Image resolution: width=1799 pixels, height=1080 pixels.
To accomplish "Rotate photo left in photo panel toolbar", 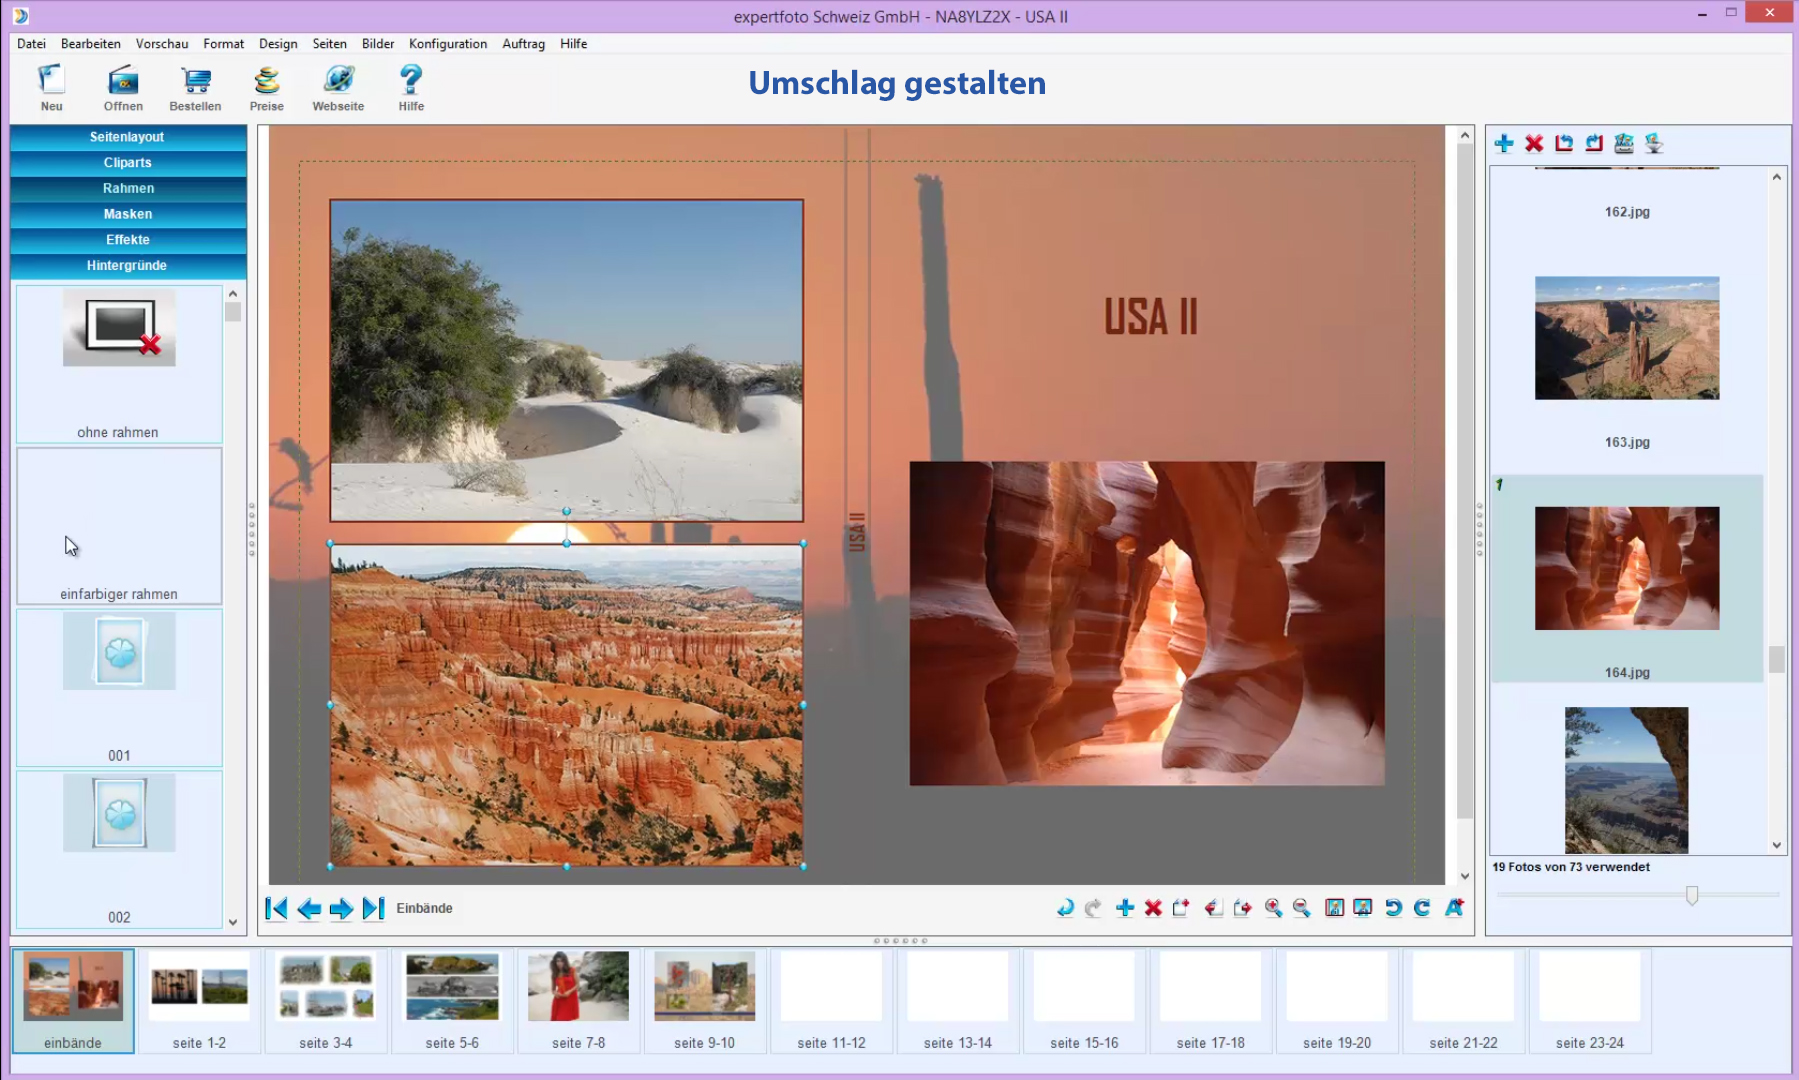I will pos(1564,143).
